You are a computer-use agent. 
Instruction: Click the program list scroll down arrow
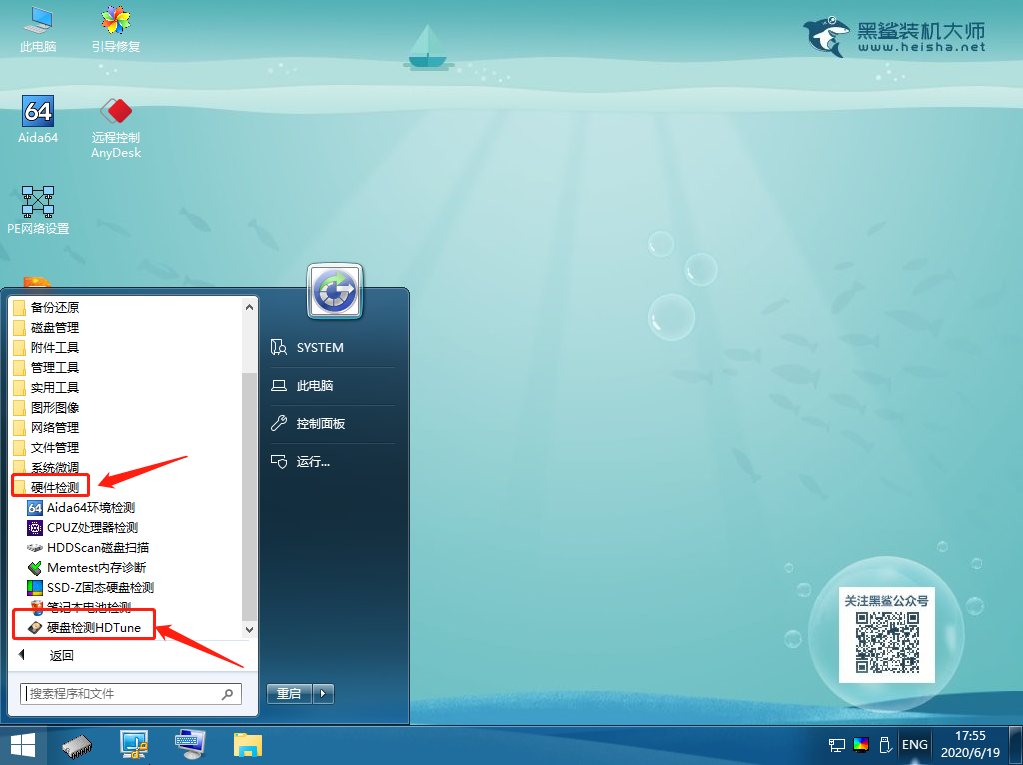249,629
